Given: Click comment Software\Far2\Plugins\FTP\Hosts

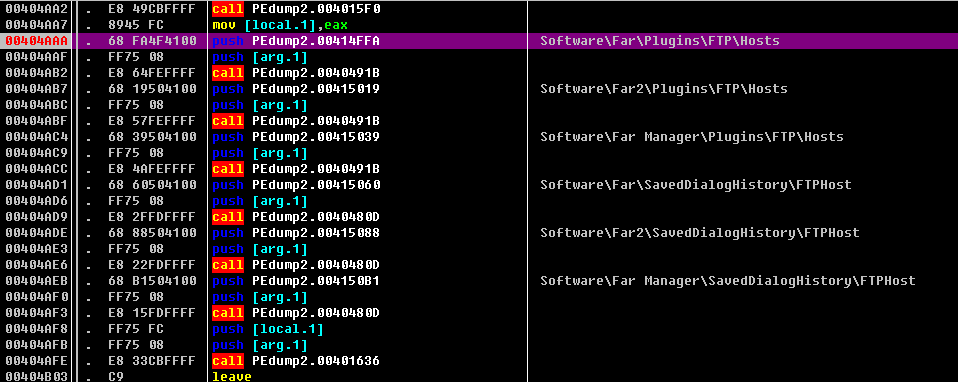Looking at the screenshot, I should [664, 89].
